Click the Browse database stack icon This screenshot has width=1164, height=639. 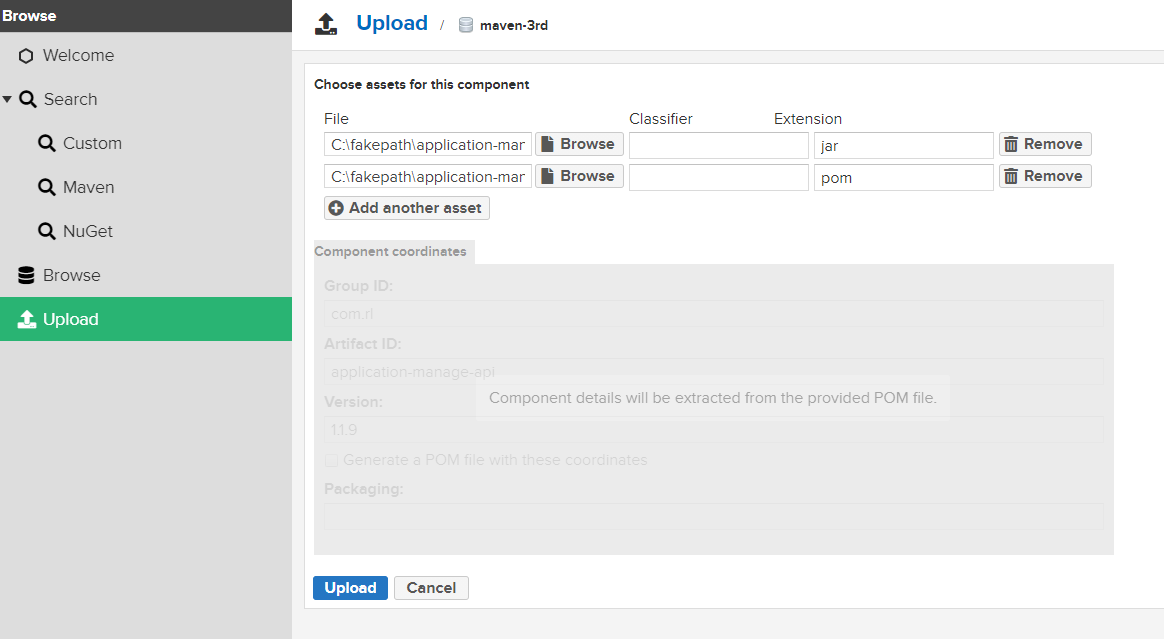point(27,275)
